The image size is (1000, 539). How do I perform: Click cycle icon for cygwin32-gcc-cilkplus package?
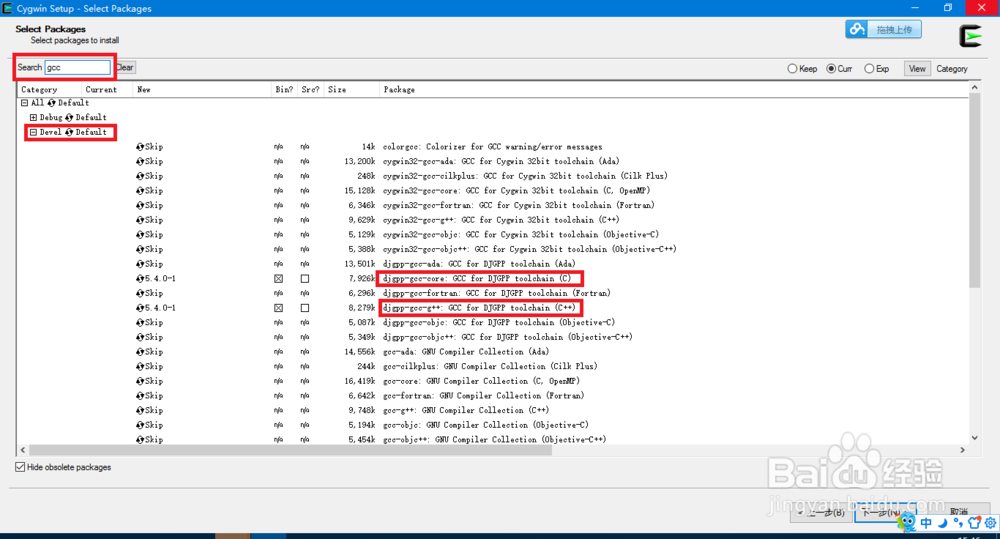[x=140, y=176]
